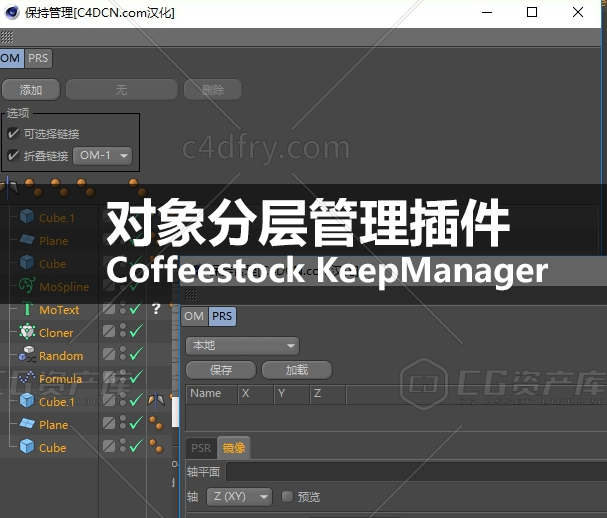The height and width of the screenshot is (518, 607).
Task: Click the bright blue plane icon below Formula
Action: coord(27,424)
